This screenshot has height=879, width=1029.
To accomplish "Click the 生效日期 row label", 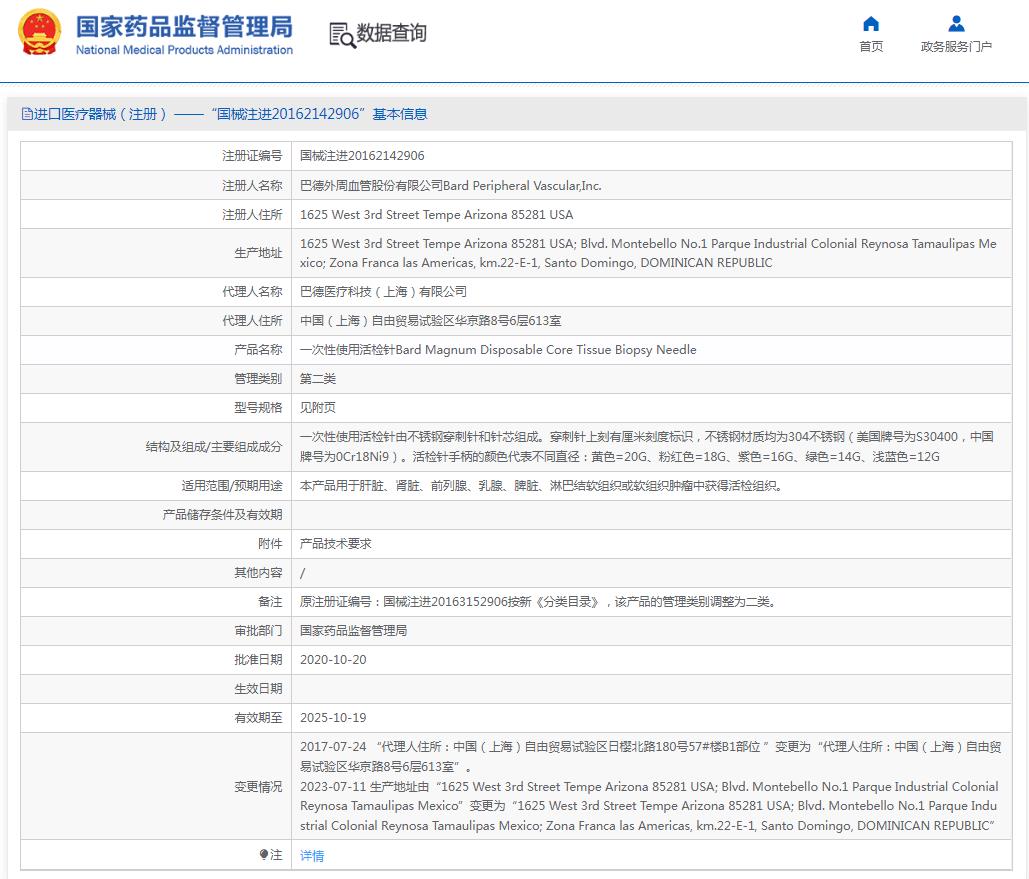I will [x=258, y=689].
